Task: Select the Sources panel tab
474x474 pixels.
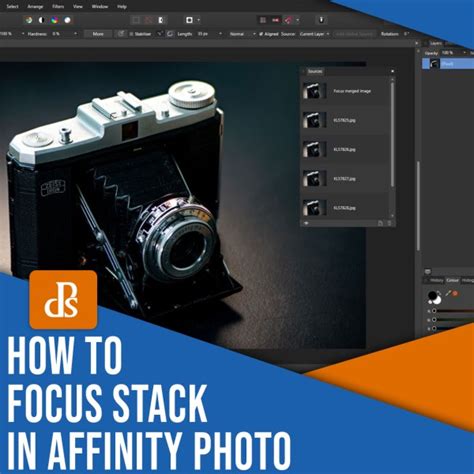Action: point(315,71)
